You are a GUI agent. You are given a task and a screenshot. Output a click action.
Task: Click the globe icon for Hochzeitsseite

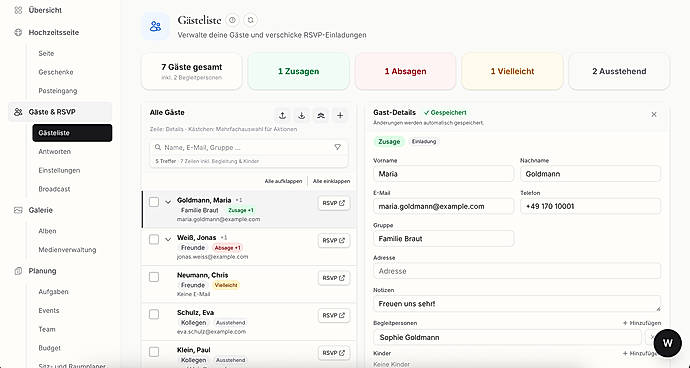(x=18, y=33)
